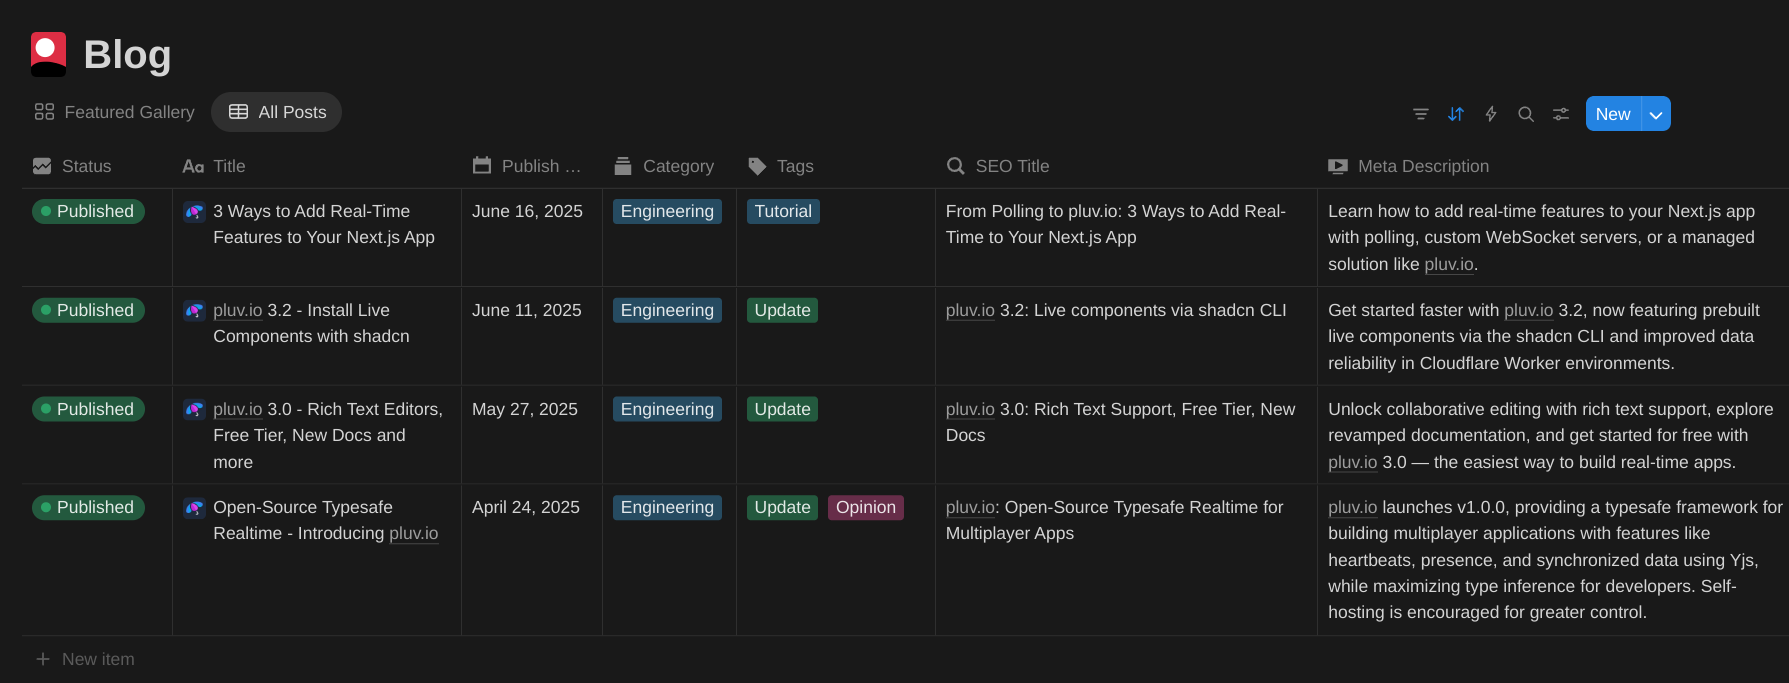
Task: Expand the New button dropdown arrow
Action: [1656, 114]
